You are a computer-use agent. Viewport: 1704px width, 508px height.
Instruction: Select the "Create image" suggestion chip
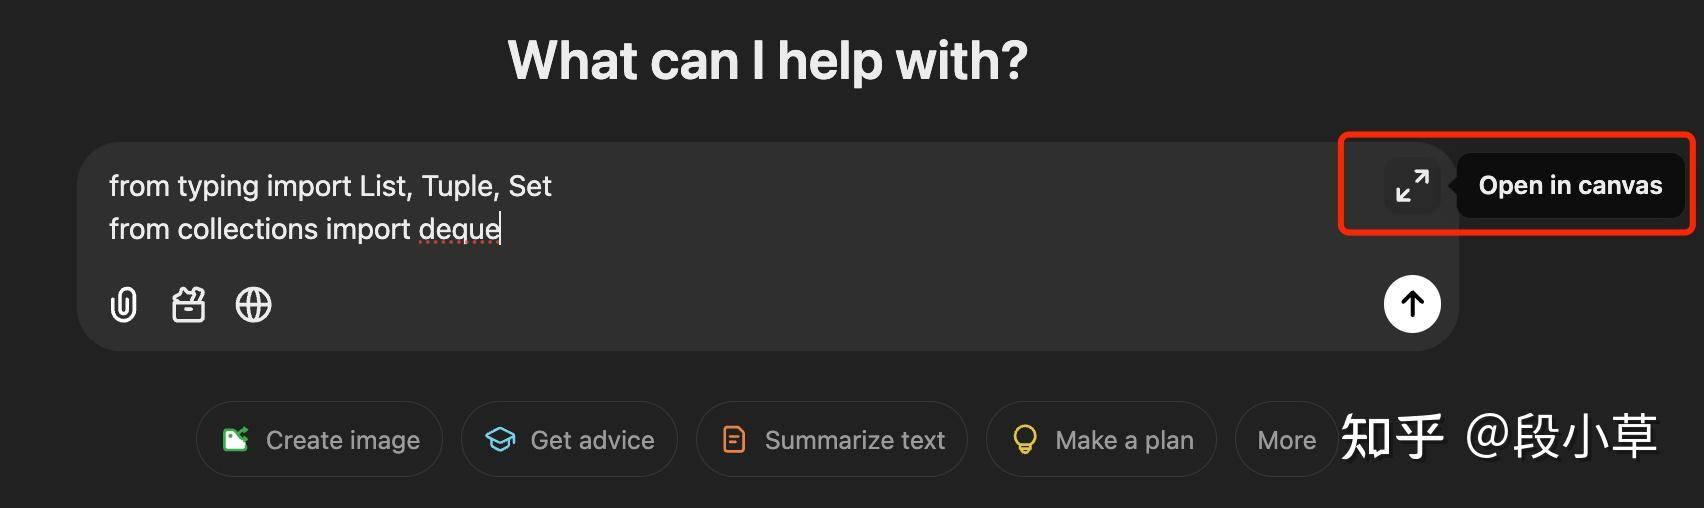320,439
